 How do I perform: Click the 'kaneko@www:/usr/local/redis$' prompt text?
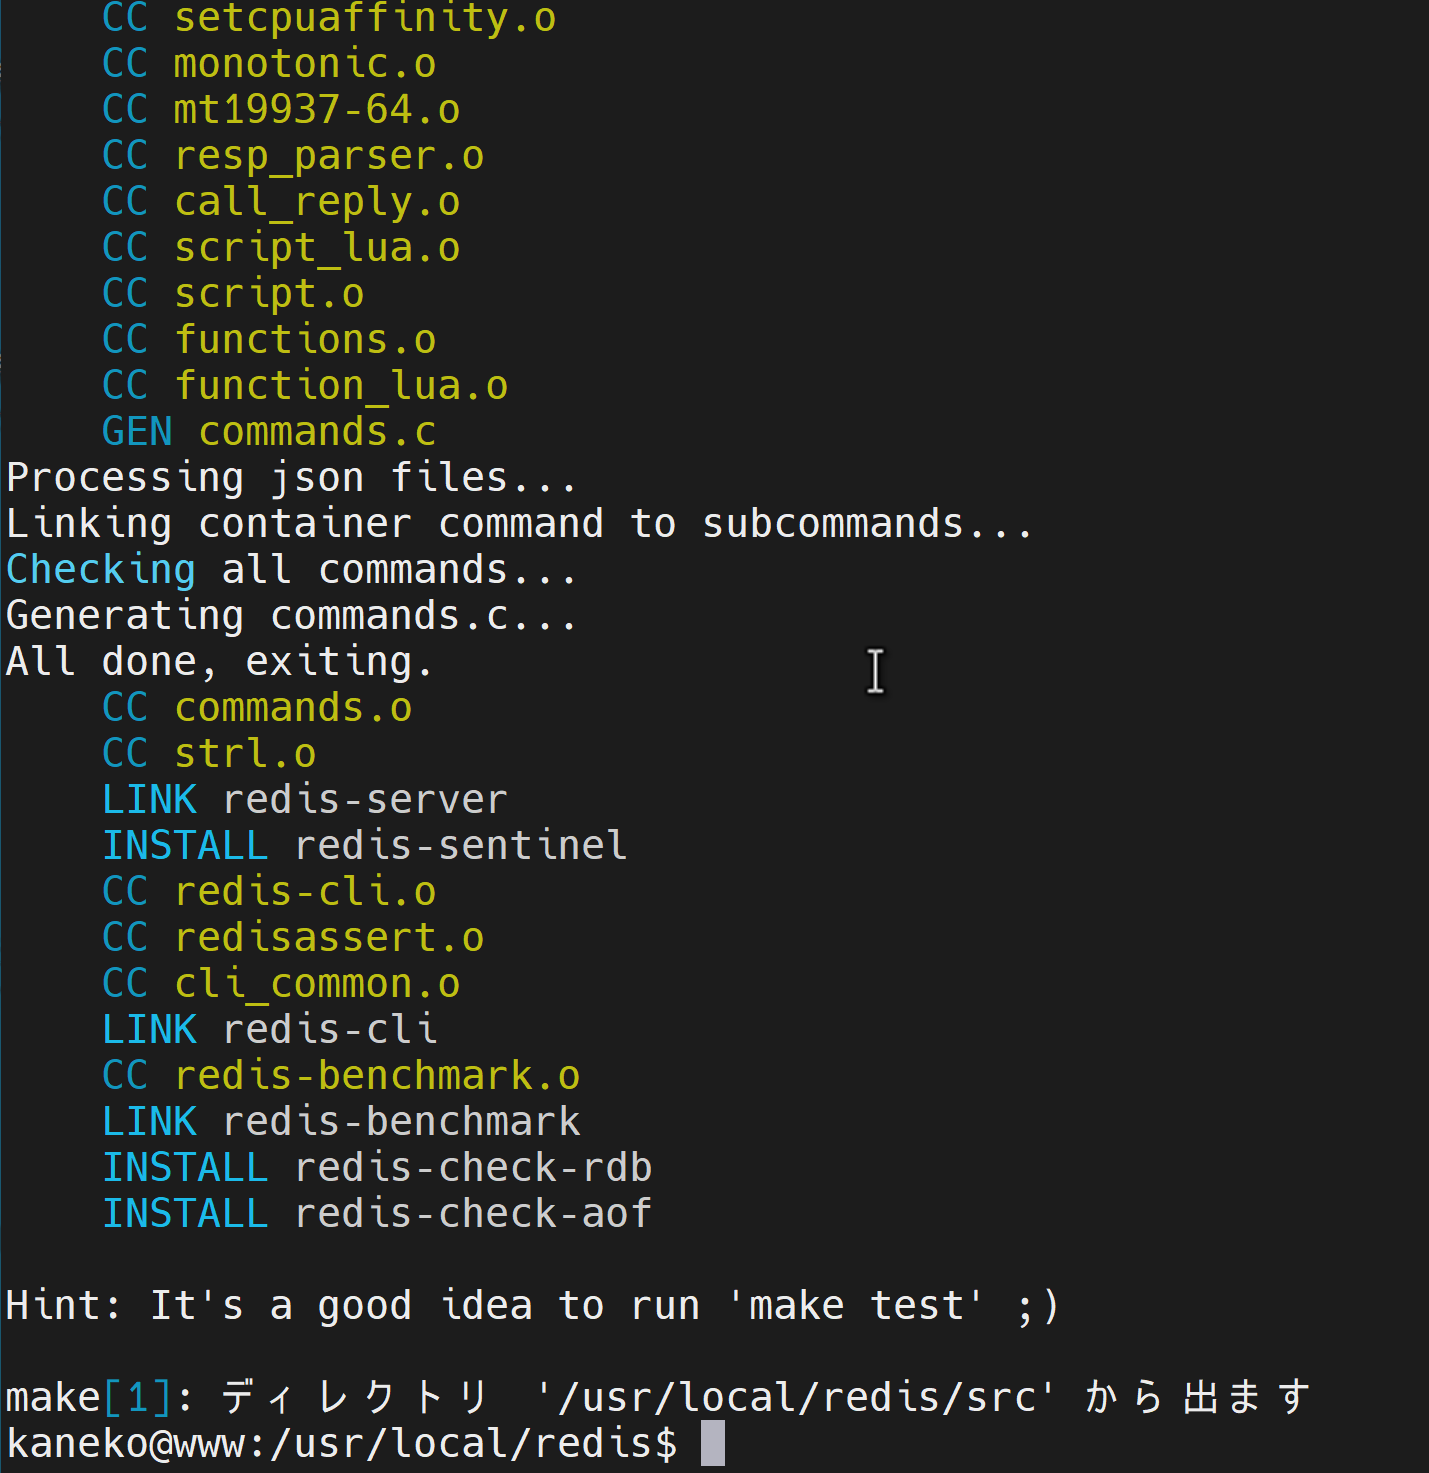point(342,1443)
